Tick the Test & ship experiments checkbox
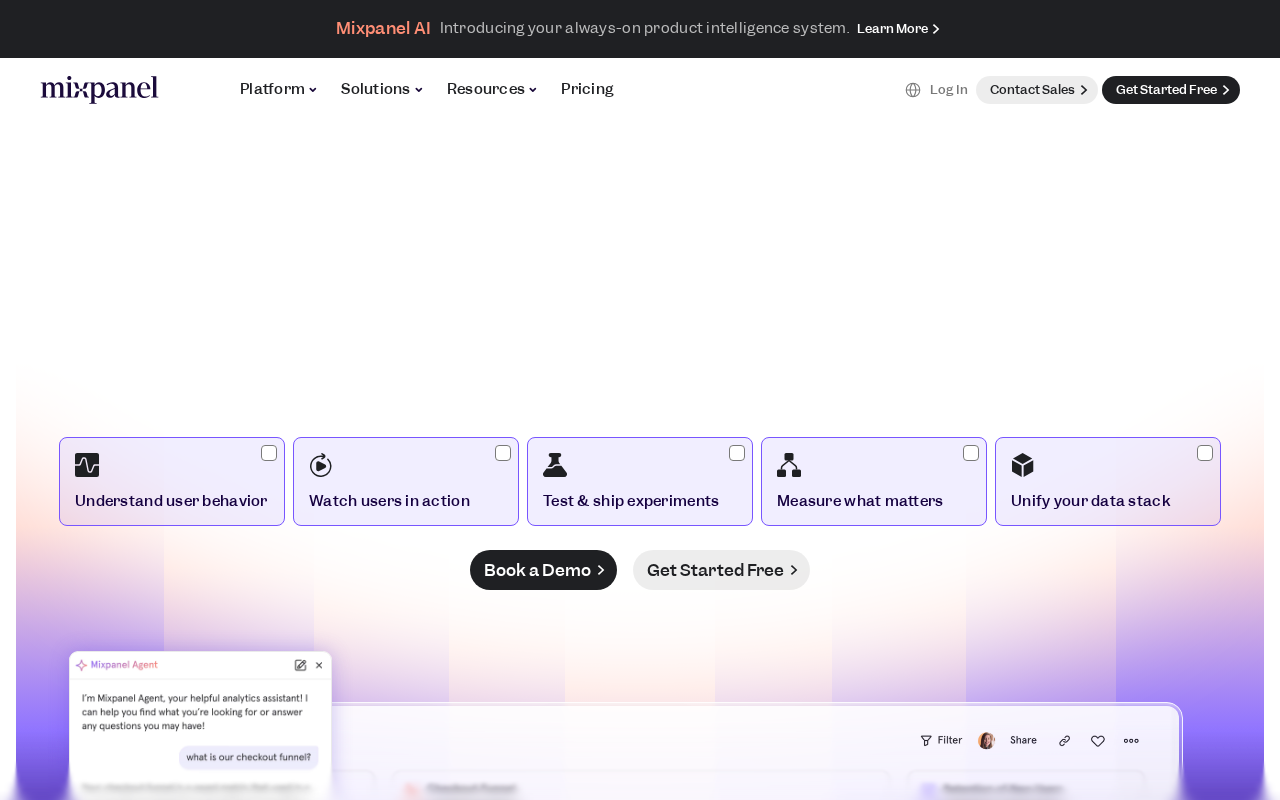1280x800 pixels. point(737,453)
